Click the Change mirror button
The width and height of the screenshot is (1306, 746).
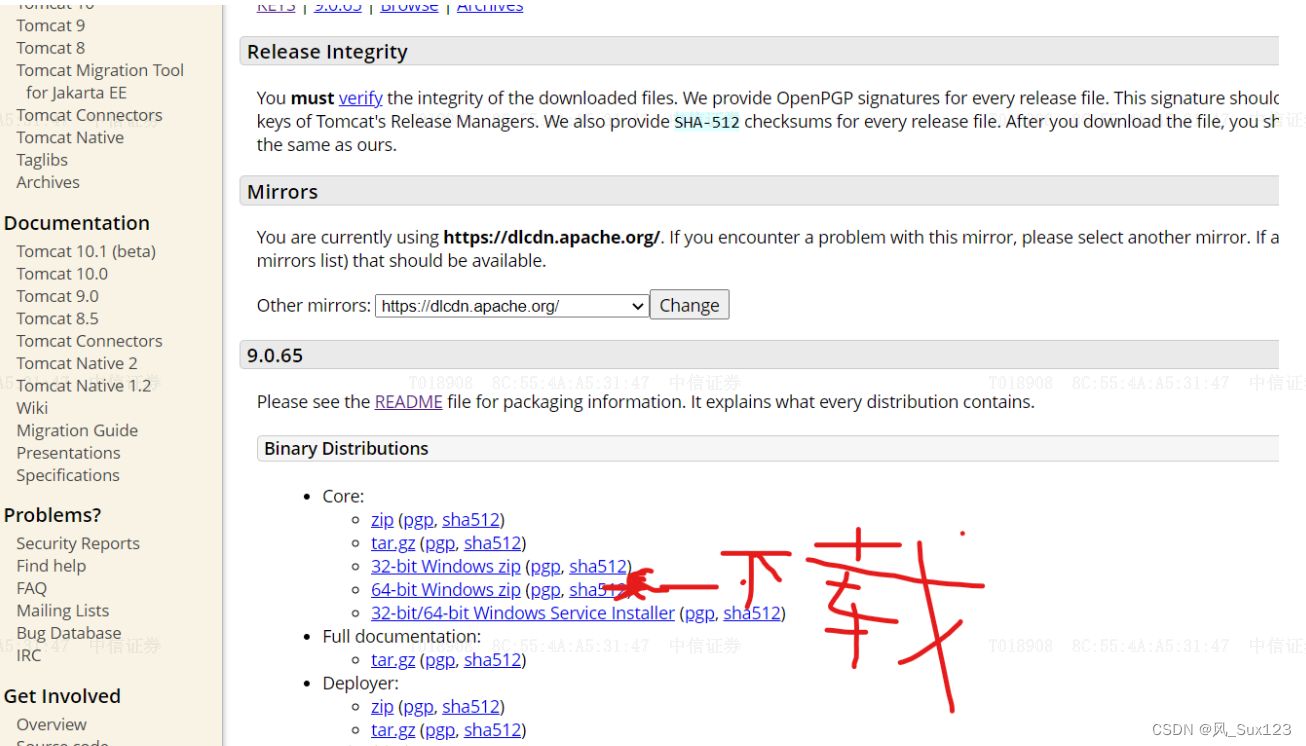689,305
